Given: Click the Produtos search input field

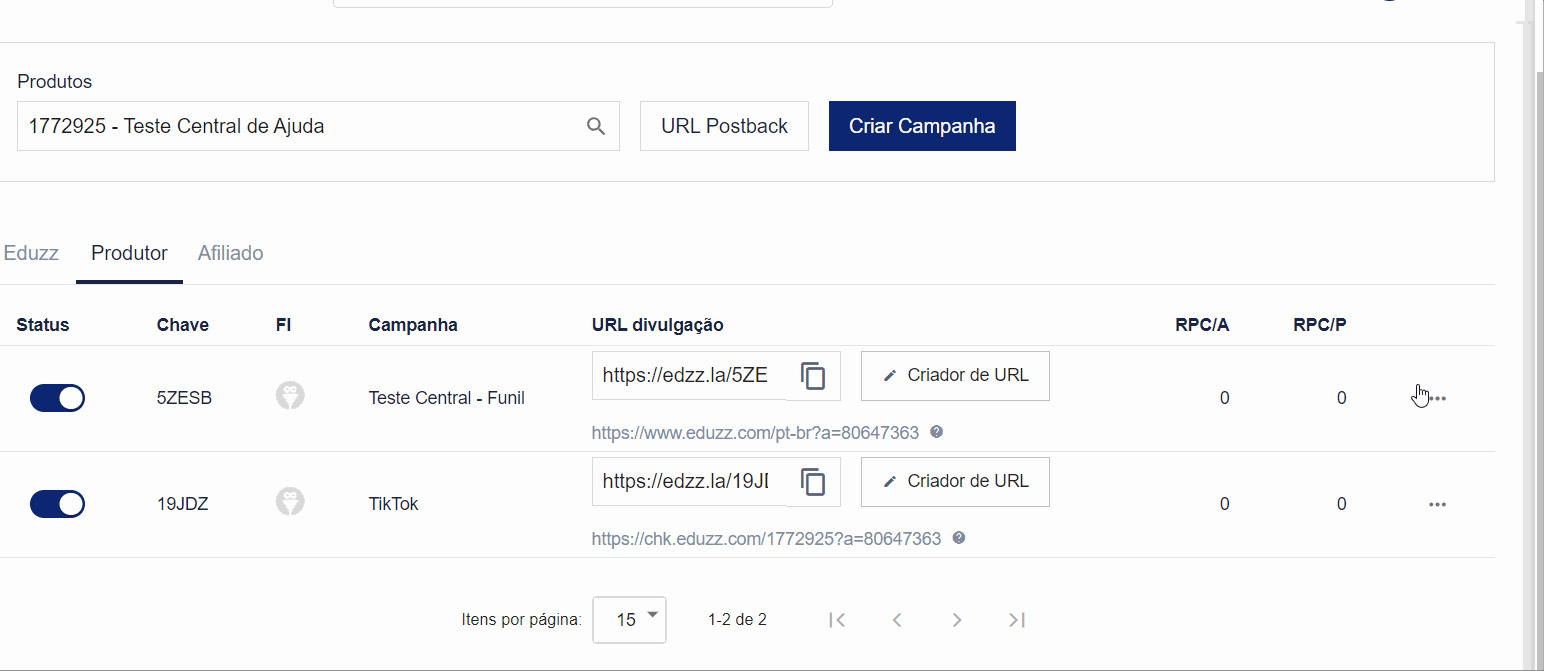Looking at the screenshot, I should [300, 126].
